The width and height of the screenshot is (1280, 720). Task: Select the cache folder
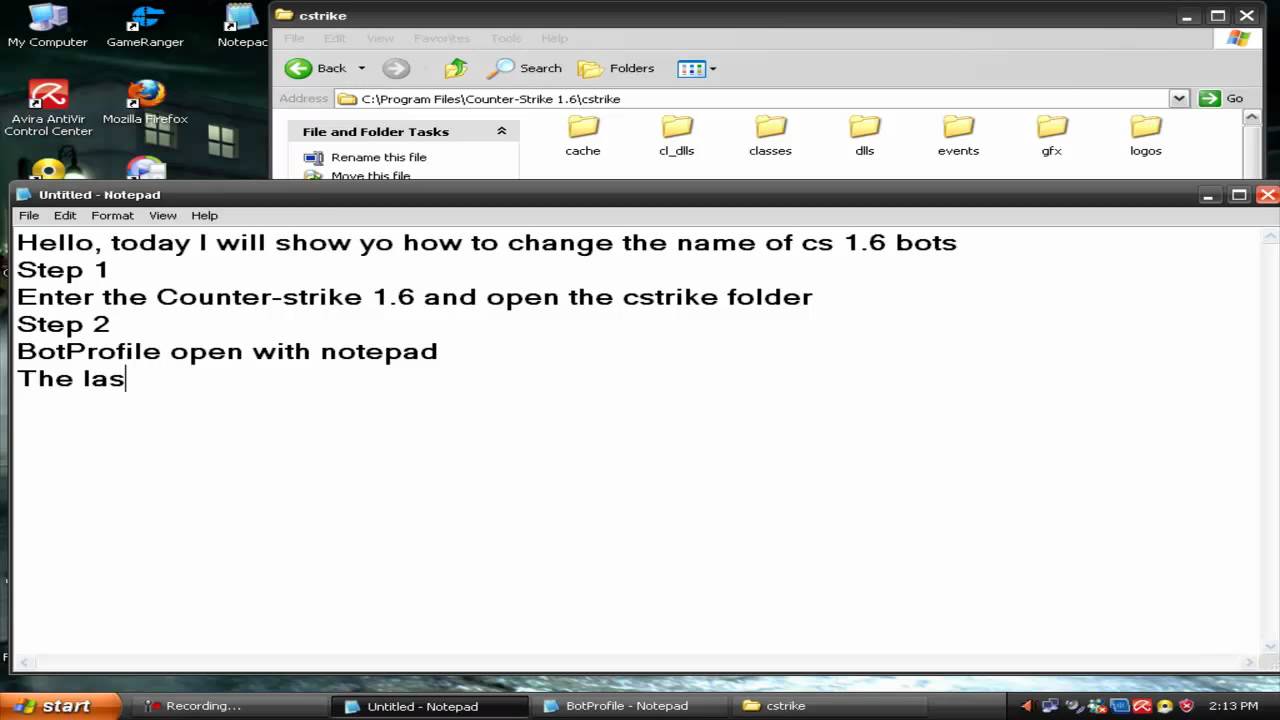point(582,136)
